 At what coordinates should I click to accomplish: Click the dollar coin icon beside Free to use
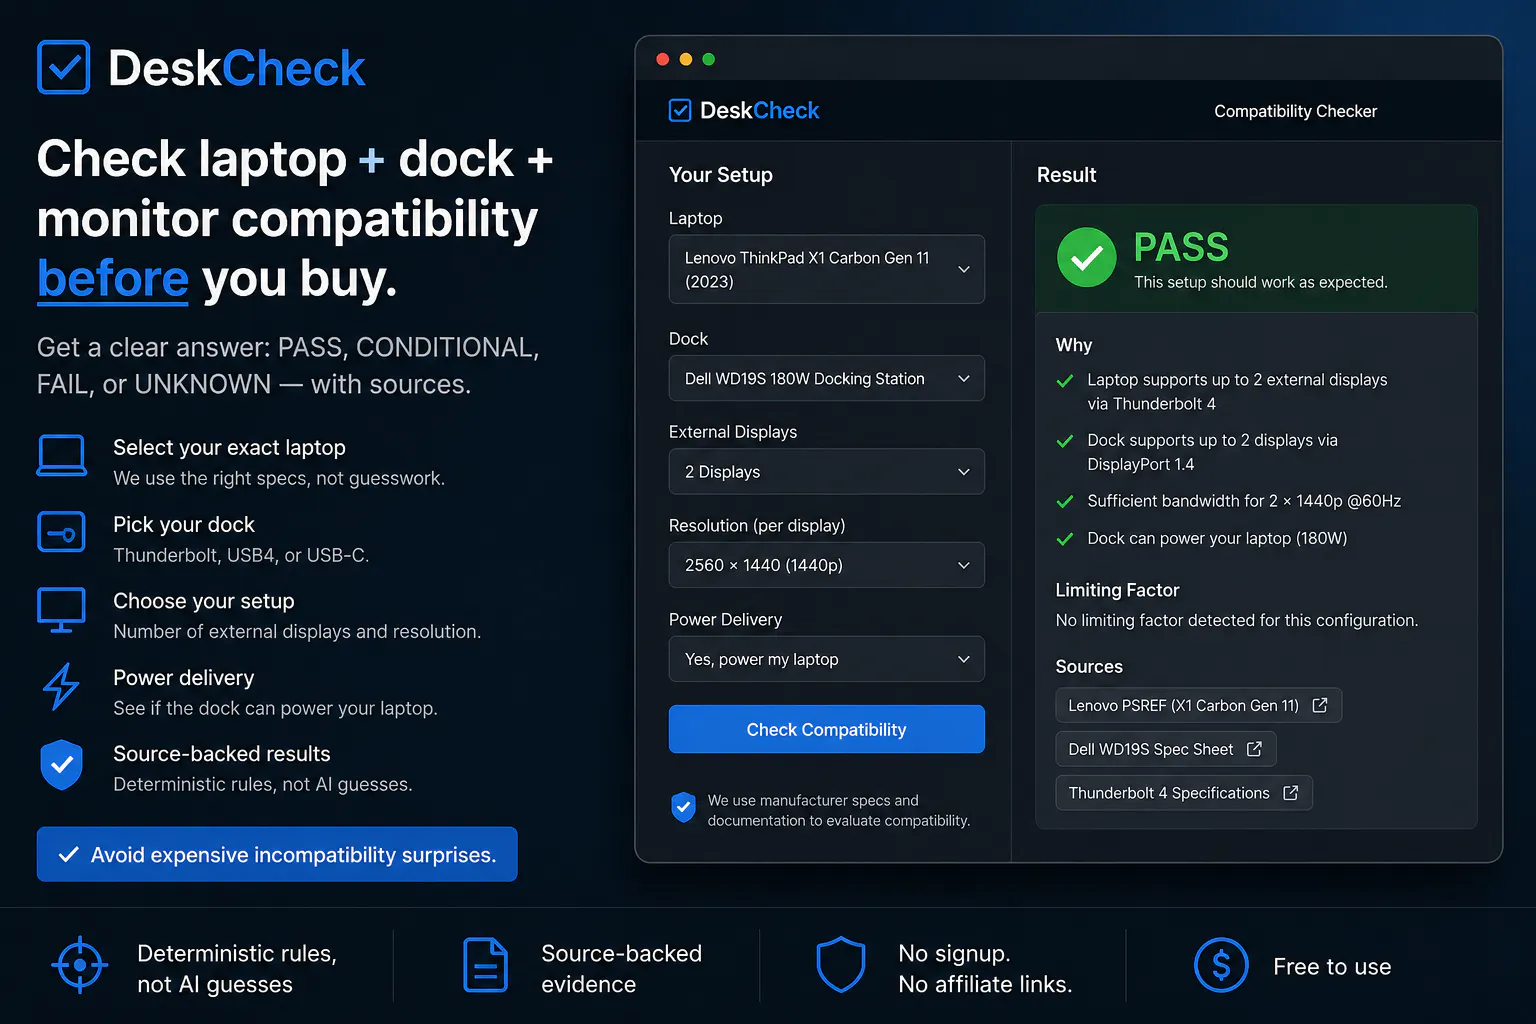[1221, 966]
